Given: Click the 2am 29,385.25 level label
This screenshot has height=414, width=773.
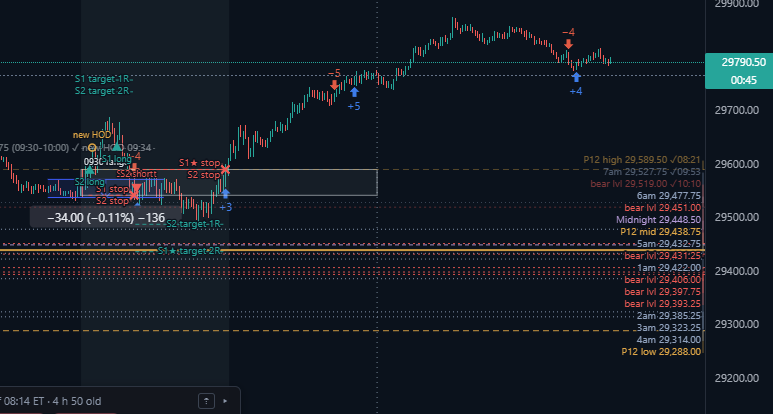Looking at the screenshot, I should point(668,315).
